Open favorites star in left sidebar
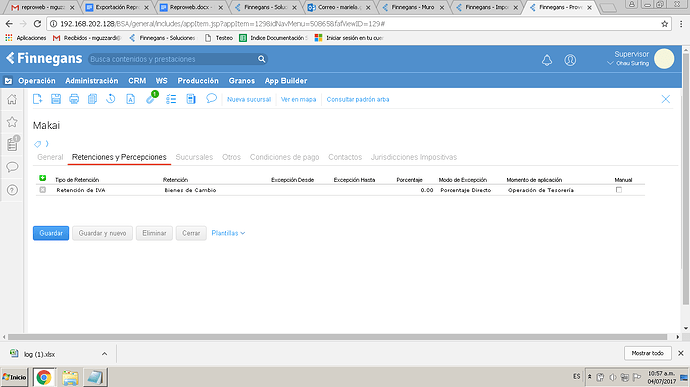The image size is (690, 387). [x=12, y=122]
